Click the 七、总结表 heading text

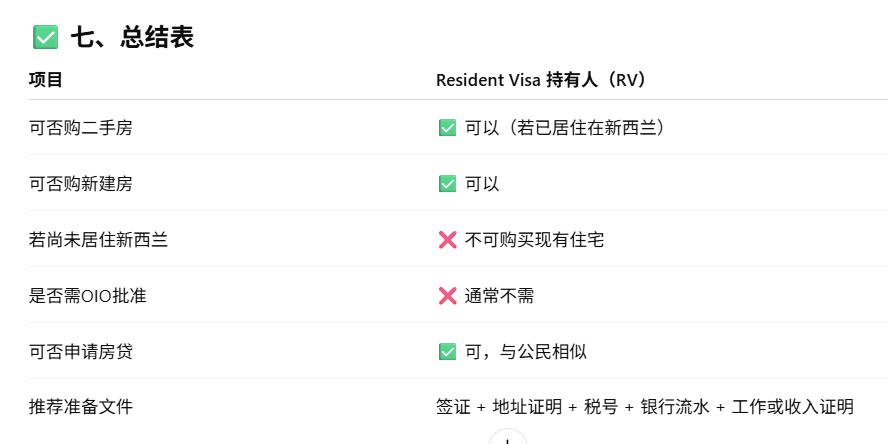pos(131,38)
